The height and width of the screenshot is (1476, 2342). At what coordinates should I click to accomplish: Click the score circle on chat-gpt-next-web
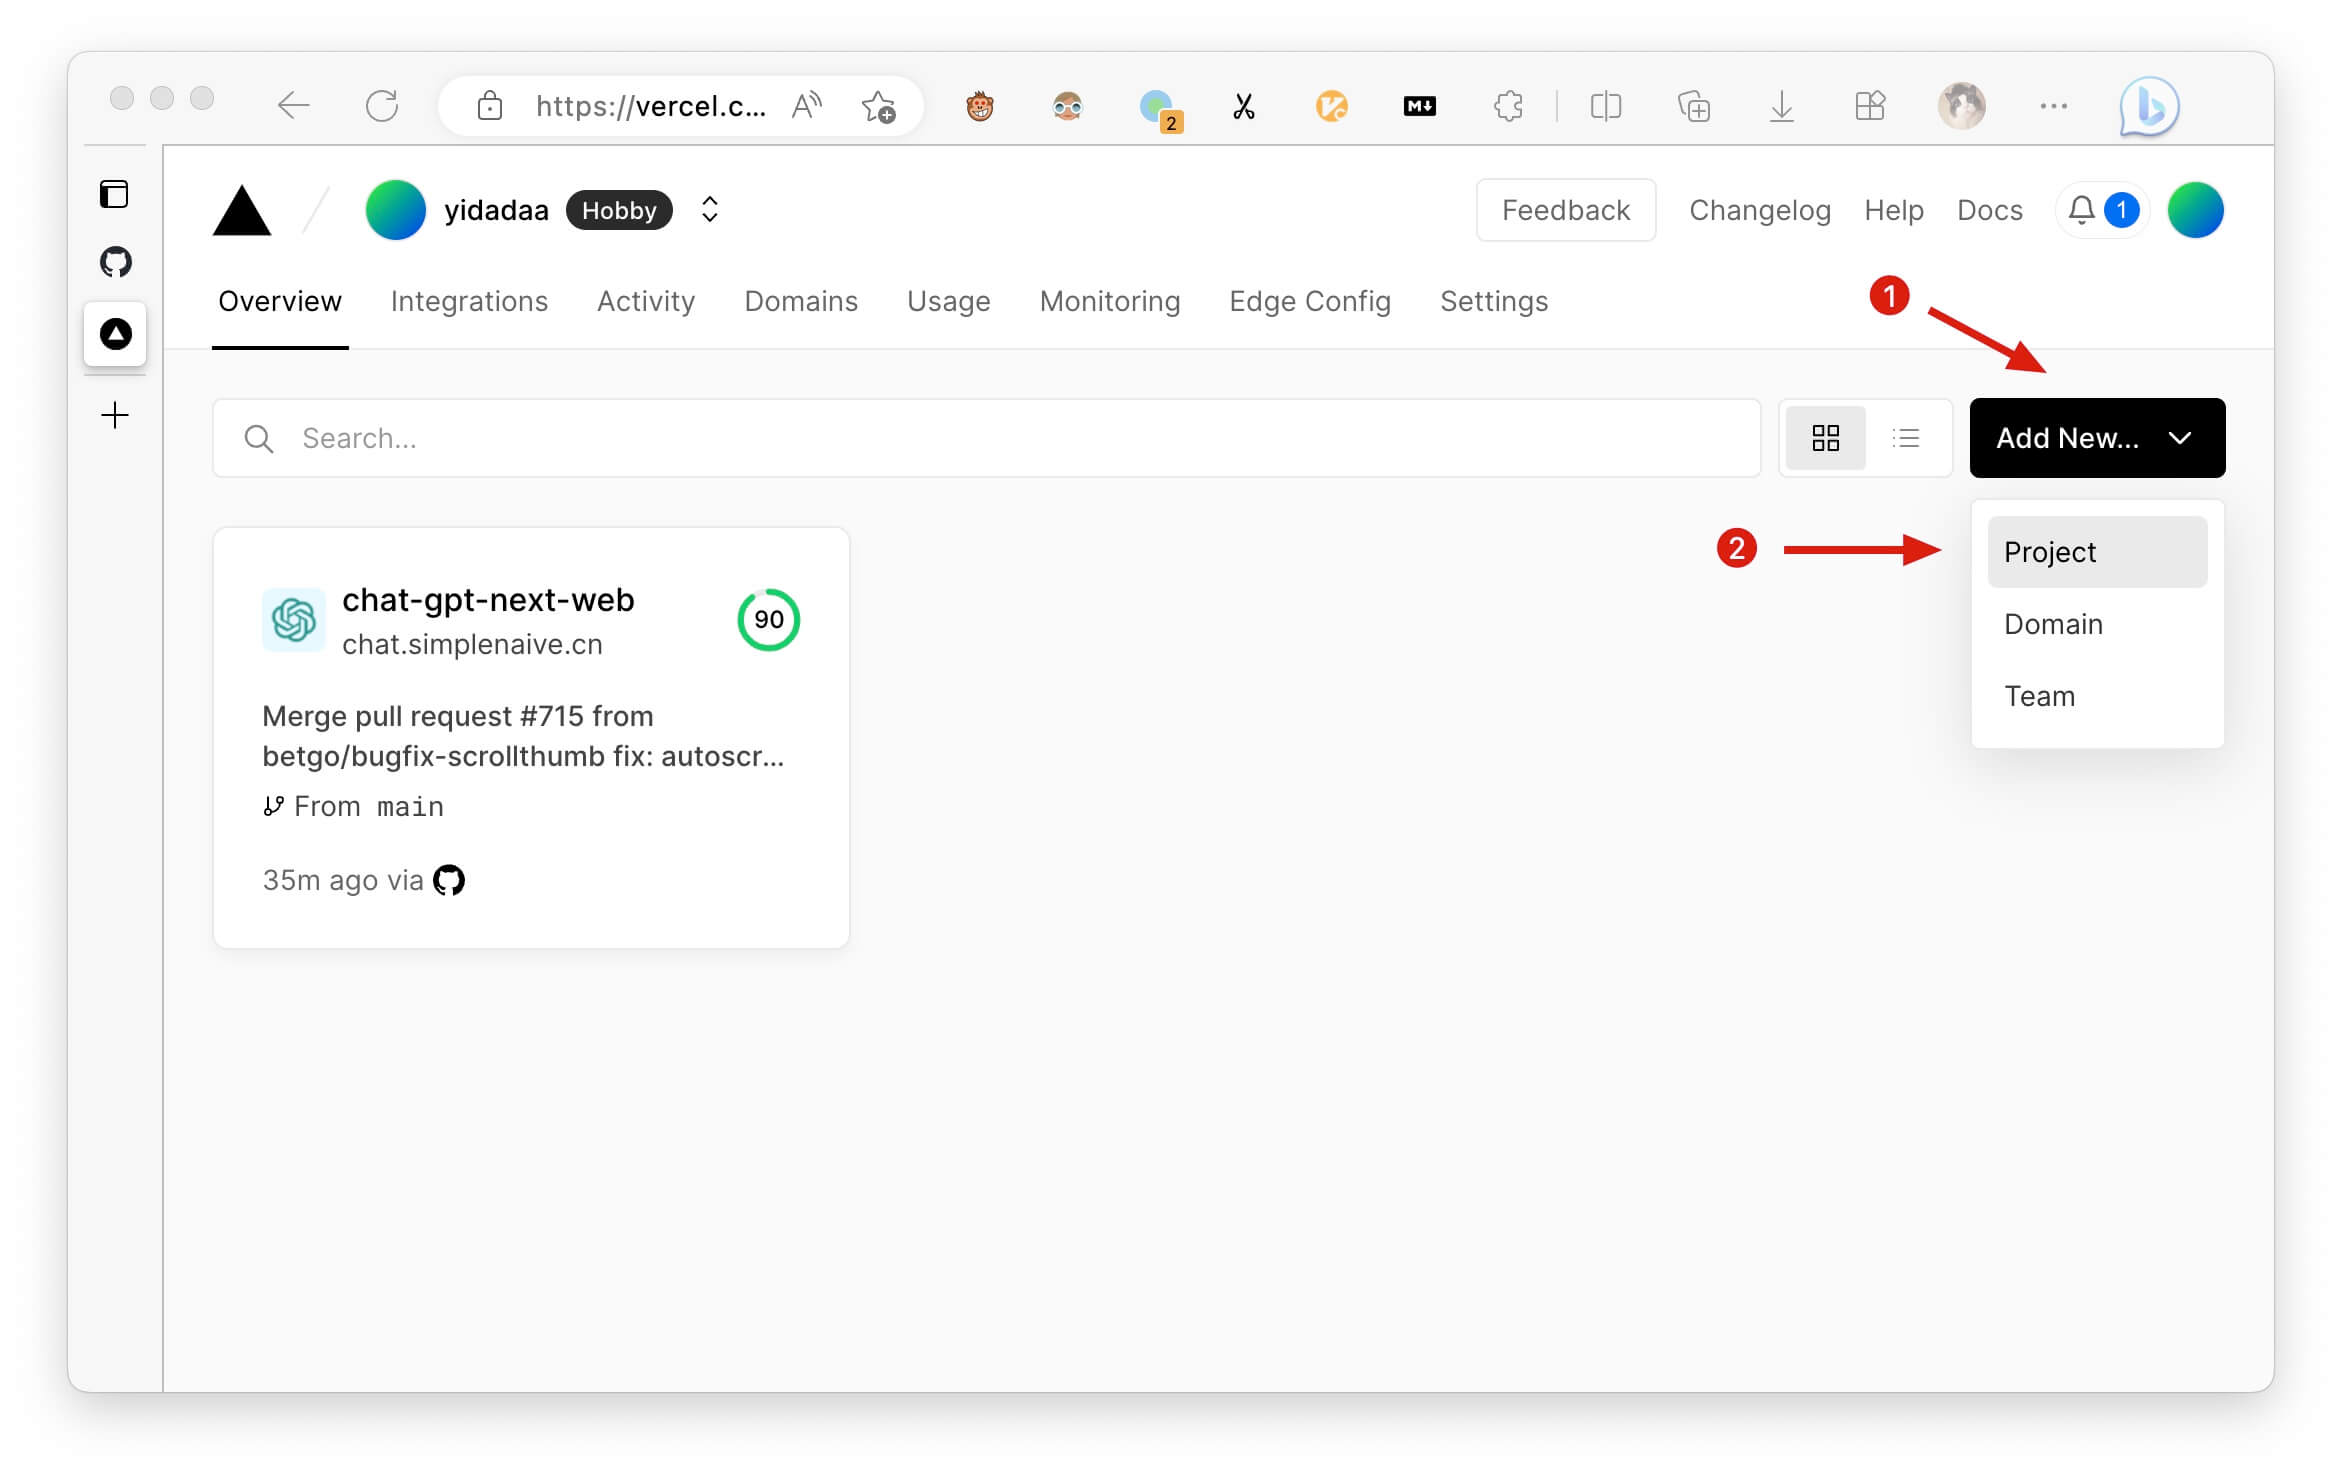tap(768, 617)
